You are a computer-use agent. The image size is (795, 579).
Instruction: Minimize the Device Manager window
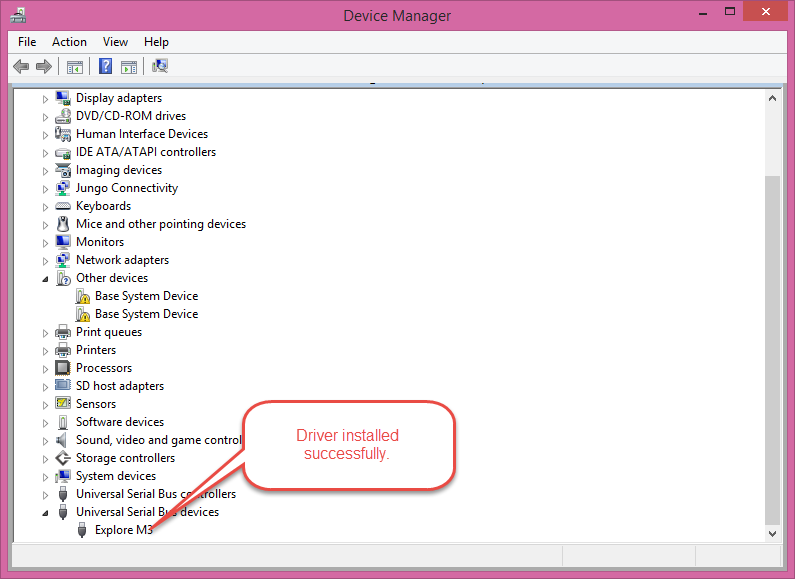click(703, 12)
